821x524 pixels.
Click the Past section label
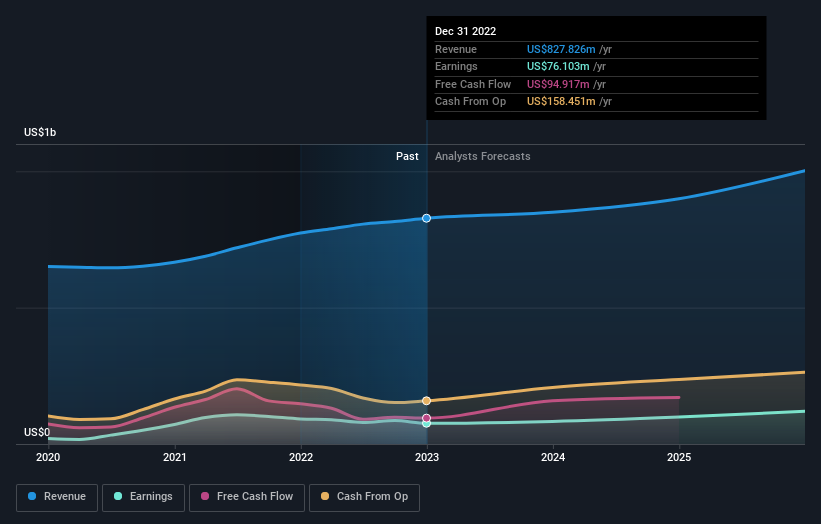407,157
